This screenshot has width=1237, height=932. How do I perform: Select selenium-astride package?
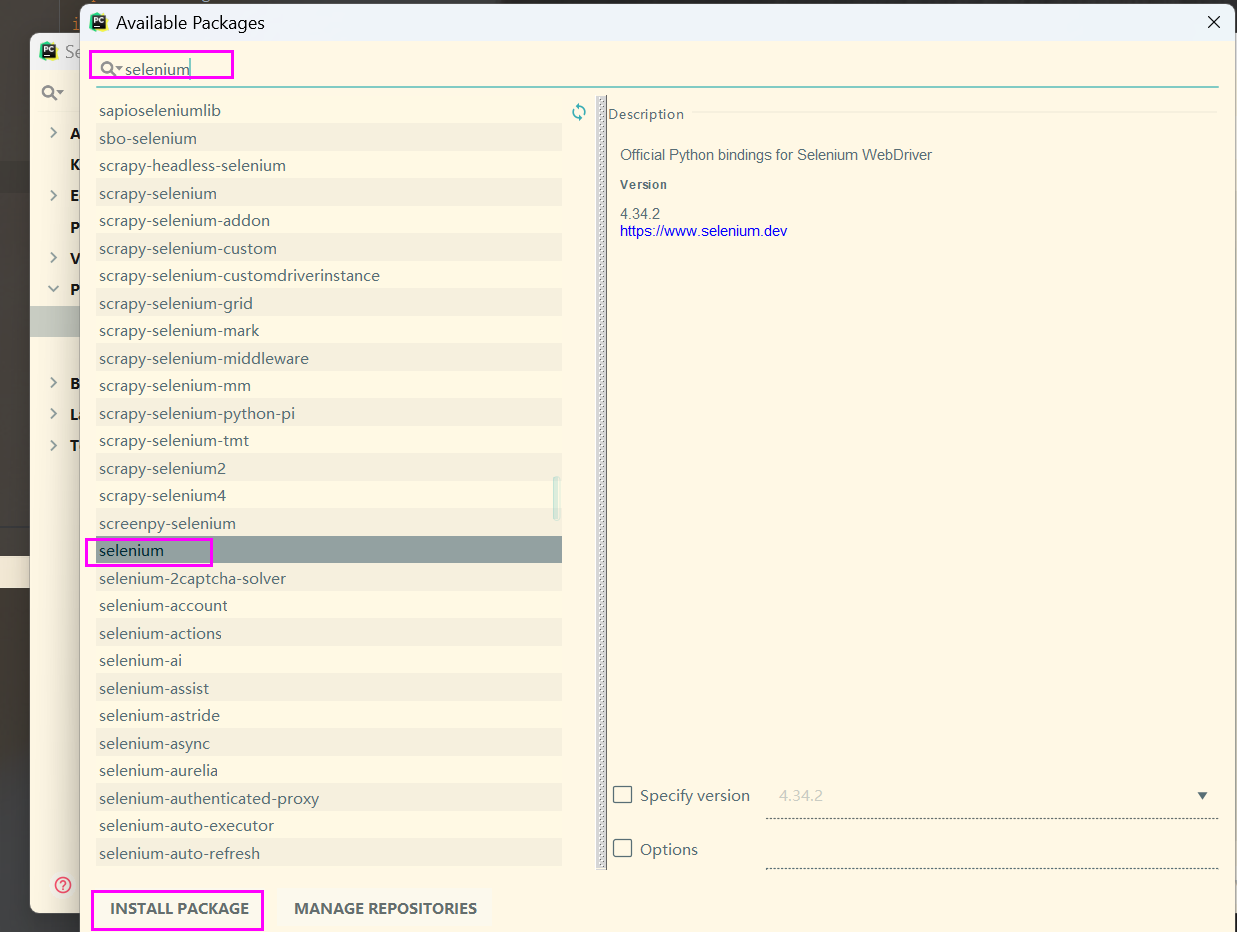click(329, 715)
